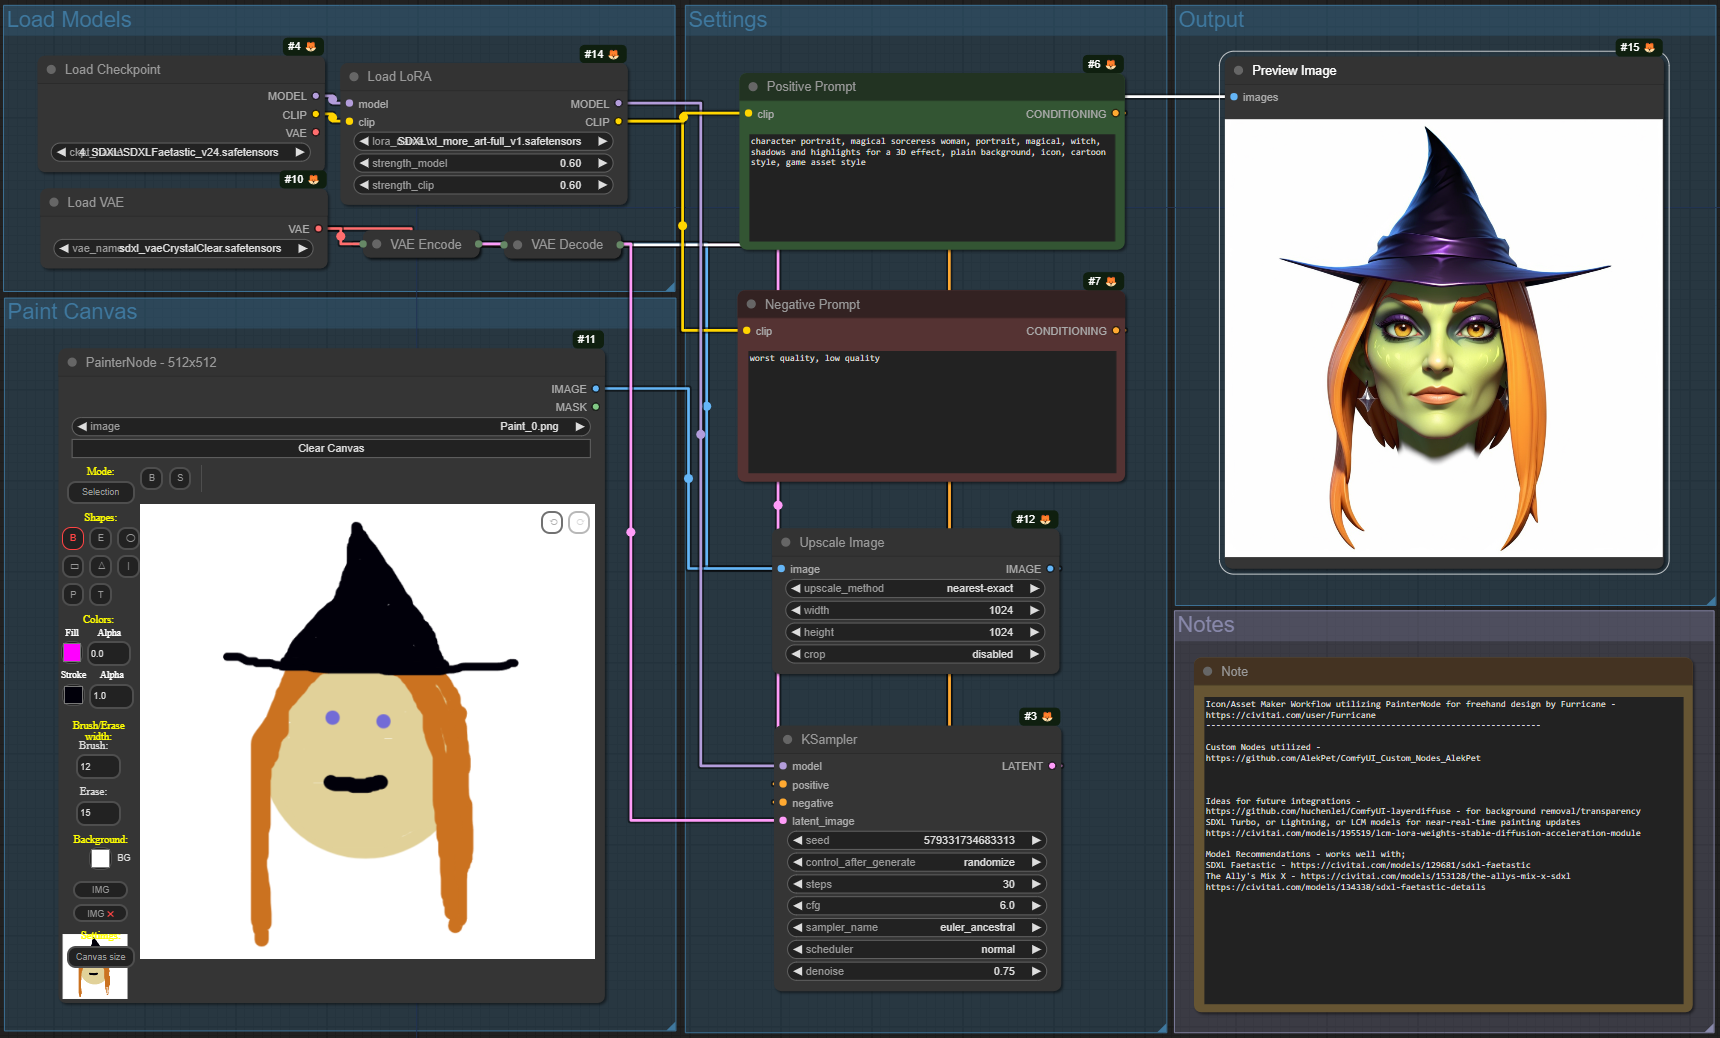This screenshot has width=1720, height=1038.
Task: Toggle the Selection mode button
Action: point(100,492)
